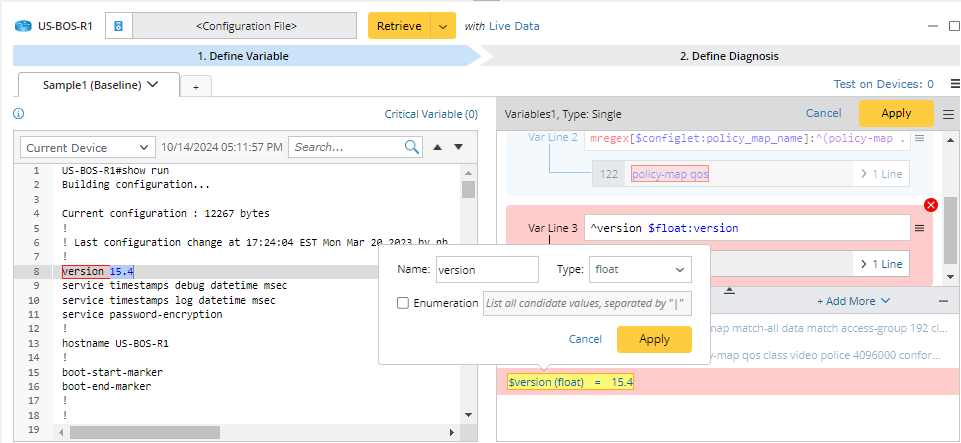Image resolution: width=961 pixels, height=443 pixels.
Task: Expand the Add More menu
Action: [853, 300]
